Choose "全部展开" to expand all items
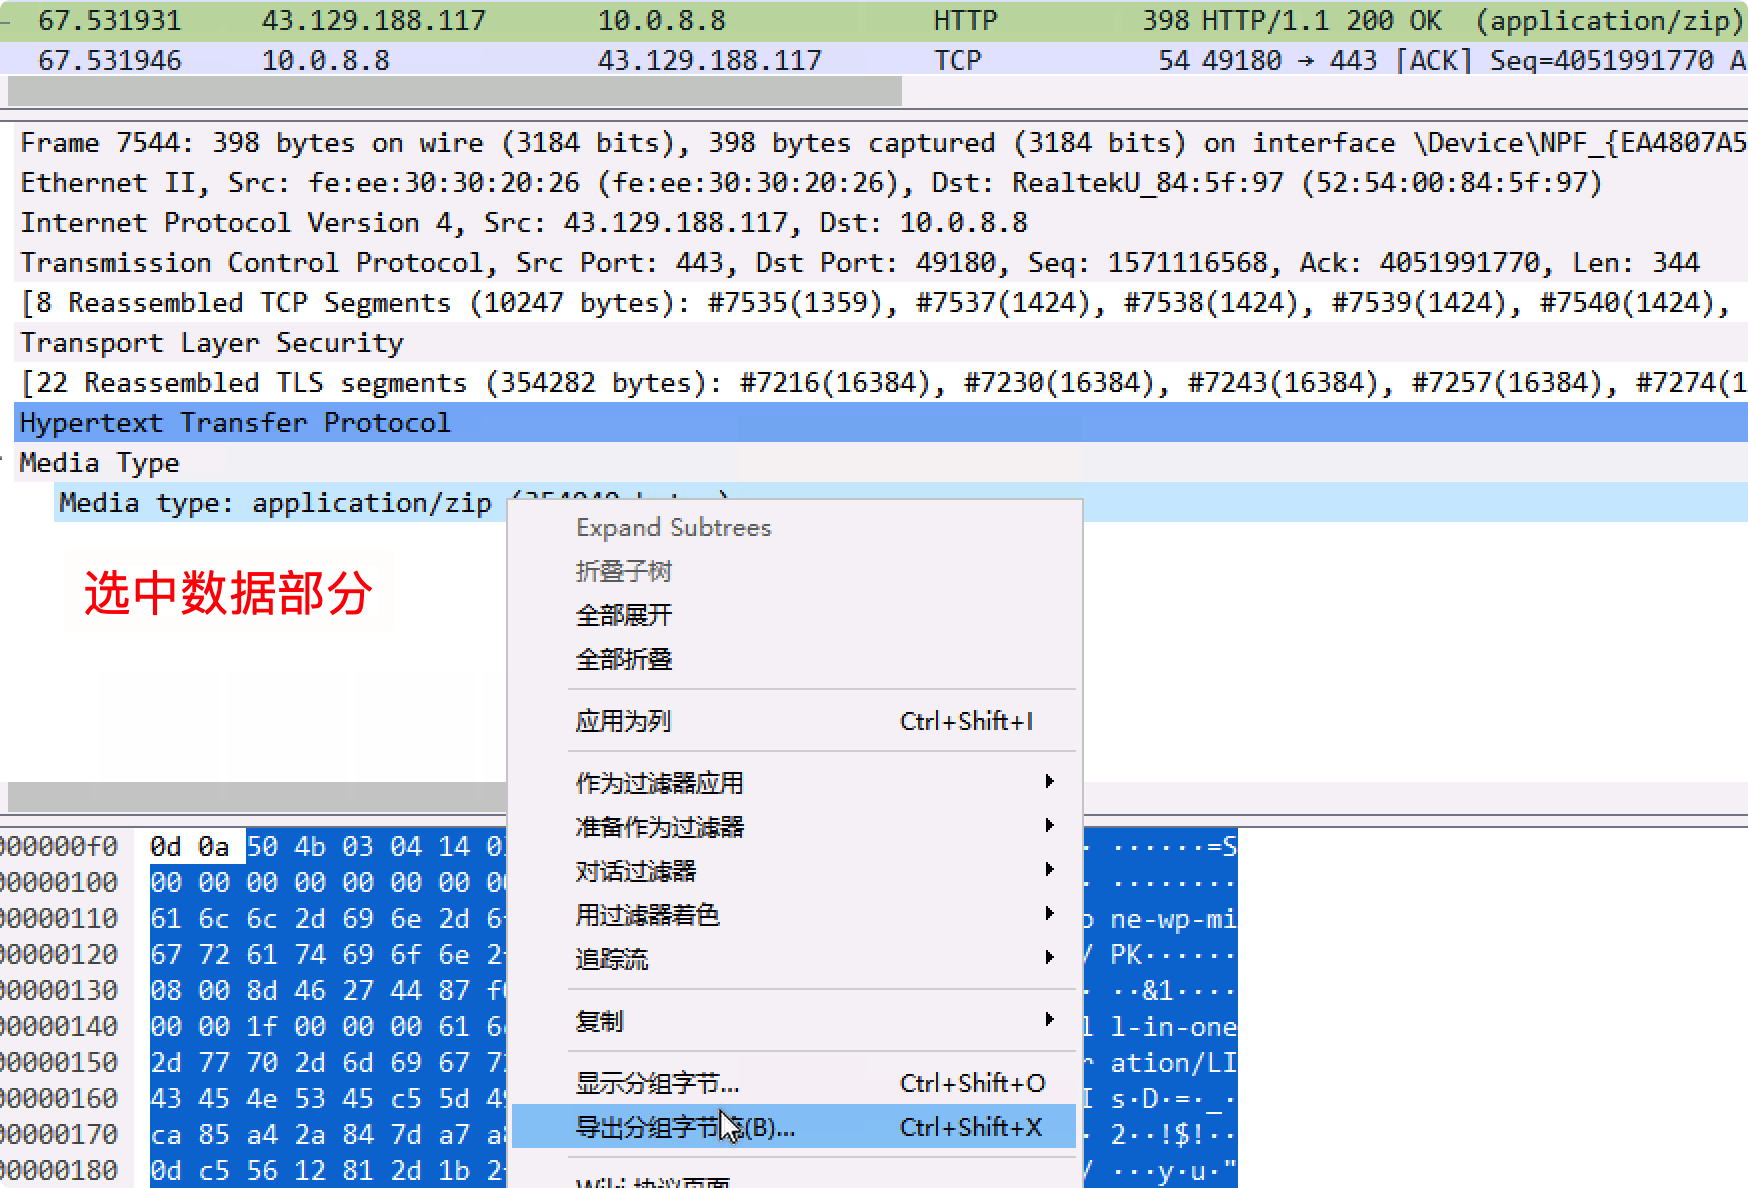This screenshot has width=1748, height=1188. (622, 615)
